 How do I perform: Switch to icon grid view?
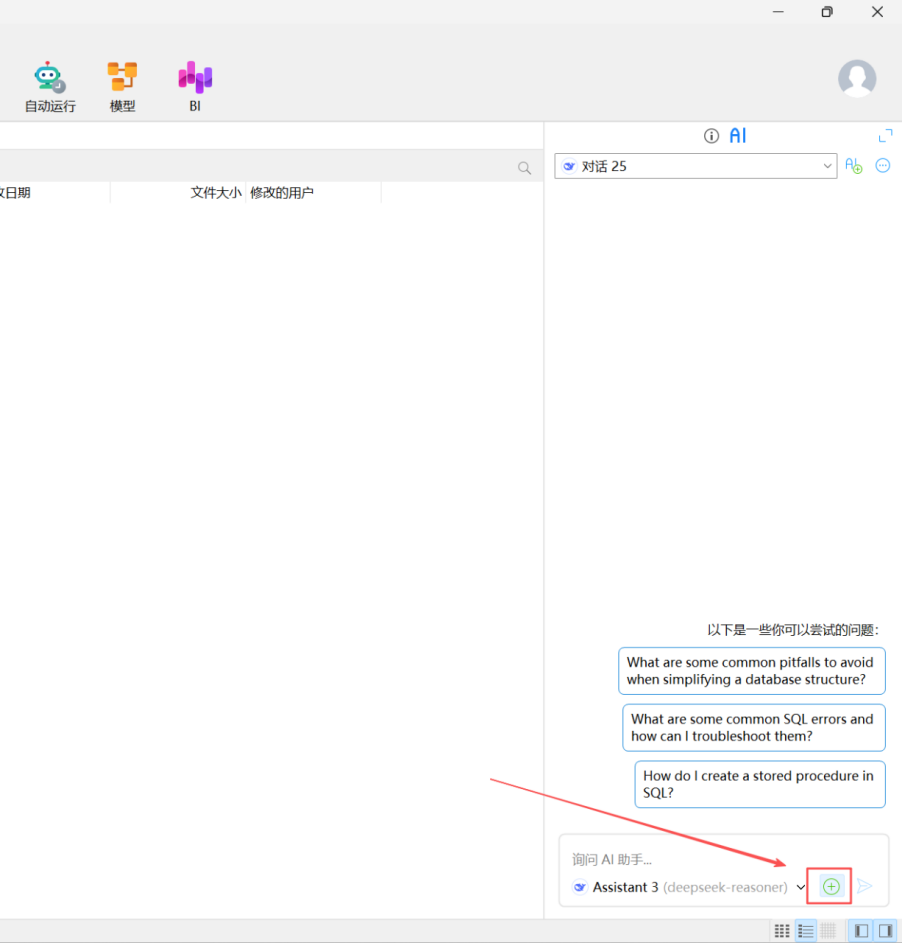(x=782, y=931)
